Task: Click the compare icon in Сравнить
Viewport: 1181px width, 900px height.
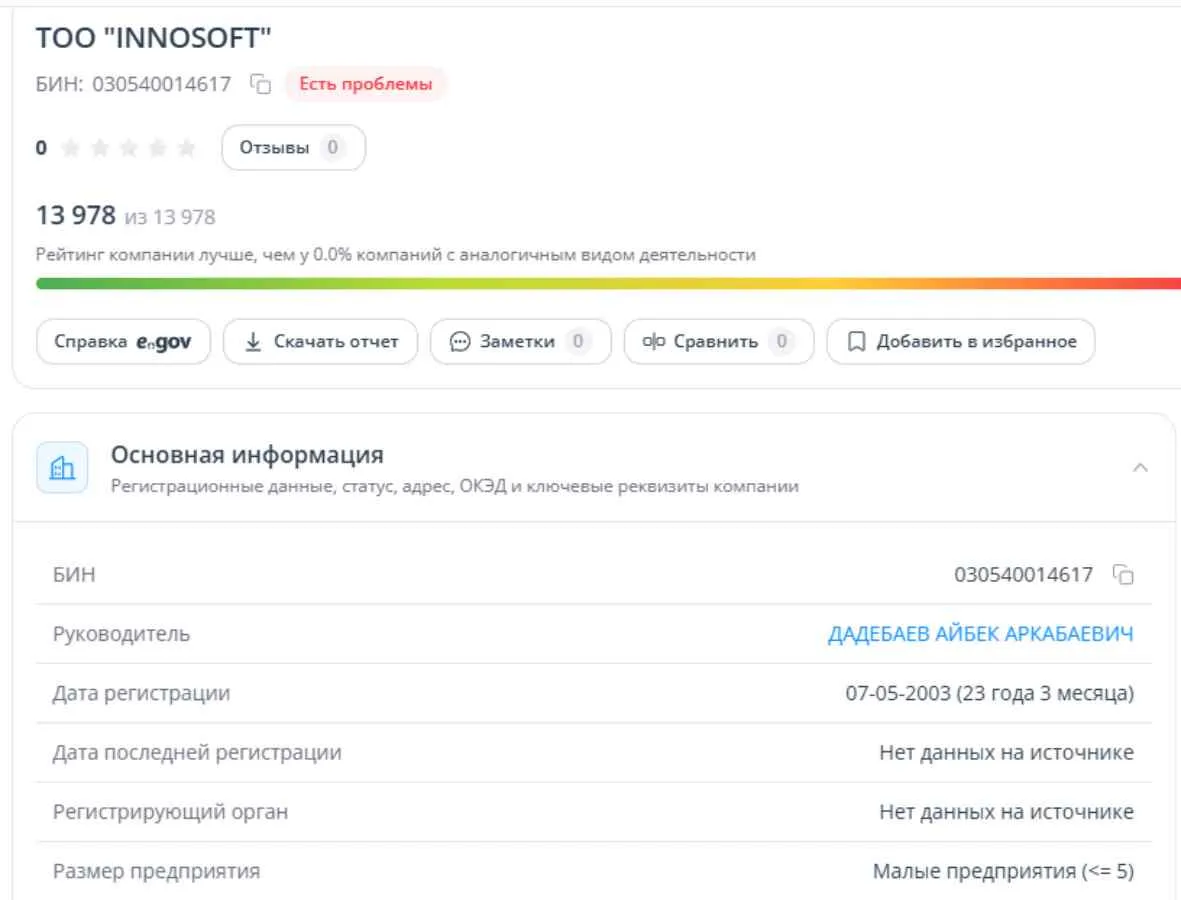Action: click(x=654, y=342)
